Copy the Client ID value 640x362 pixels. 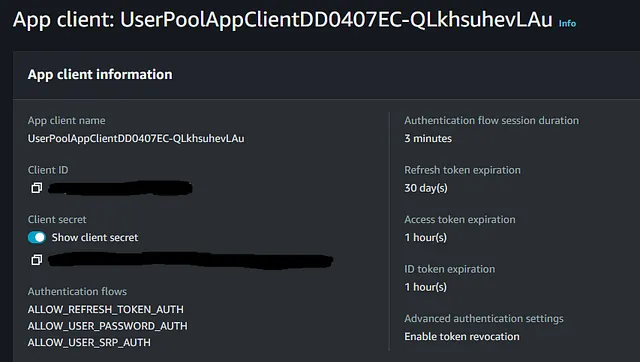(x=37, y=188)
